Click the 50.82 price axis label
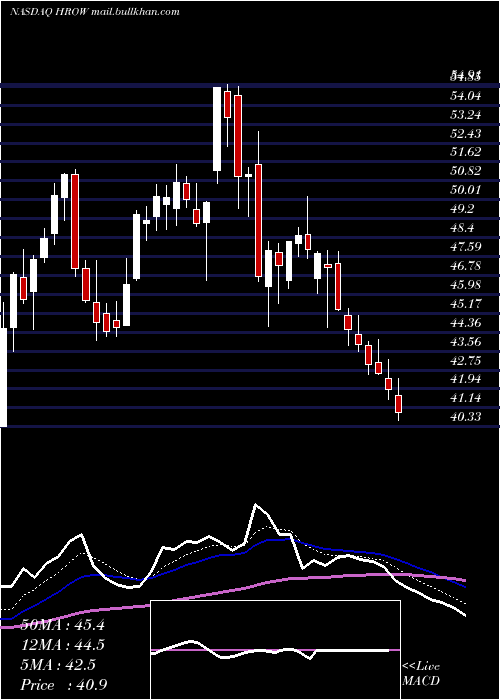500x700 pixels. click(465, 171)
